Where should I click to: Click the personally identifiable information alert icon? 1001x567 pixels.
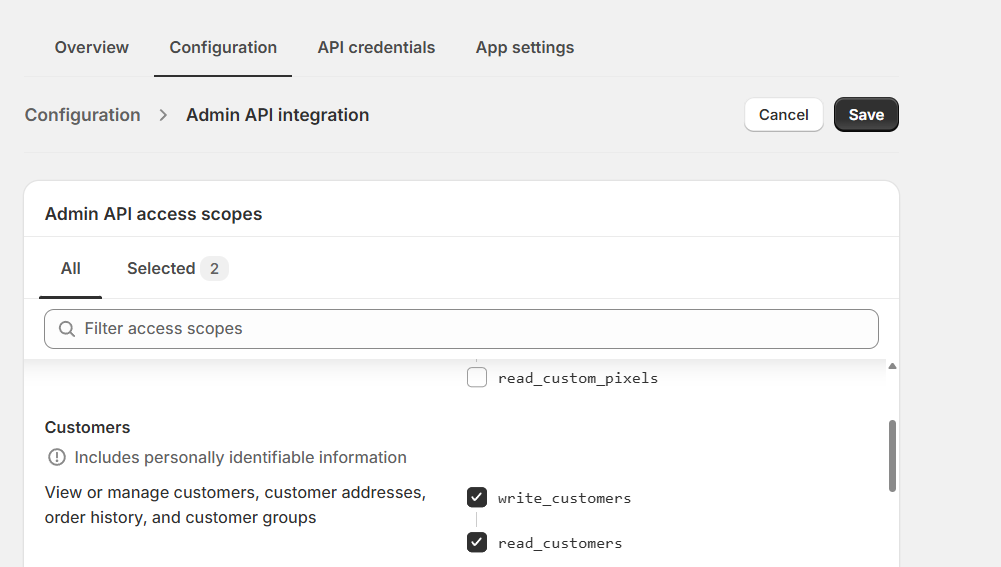57,457
